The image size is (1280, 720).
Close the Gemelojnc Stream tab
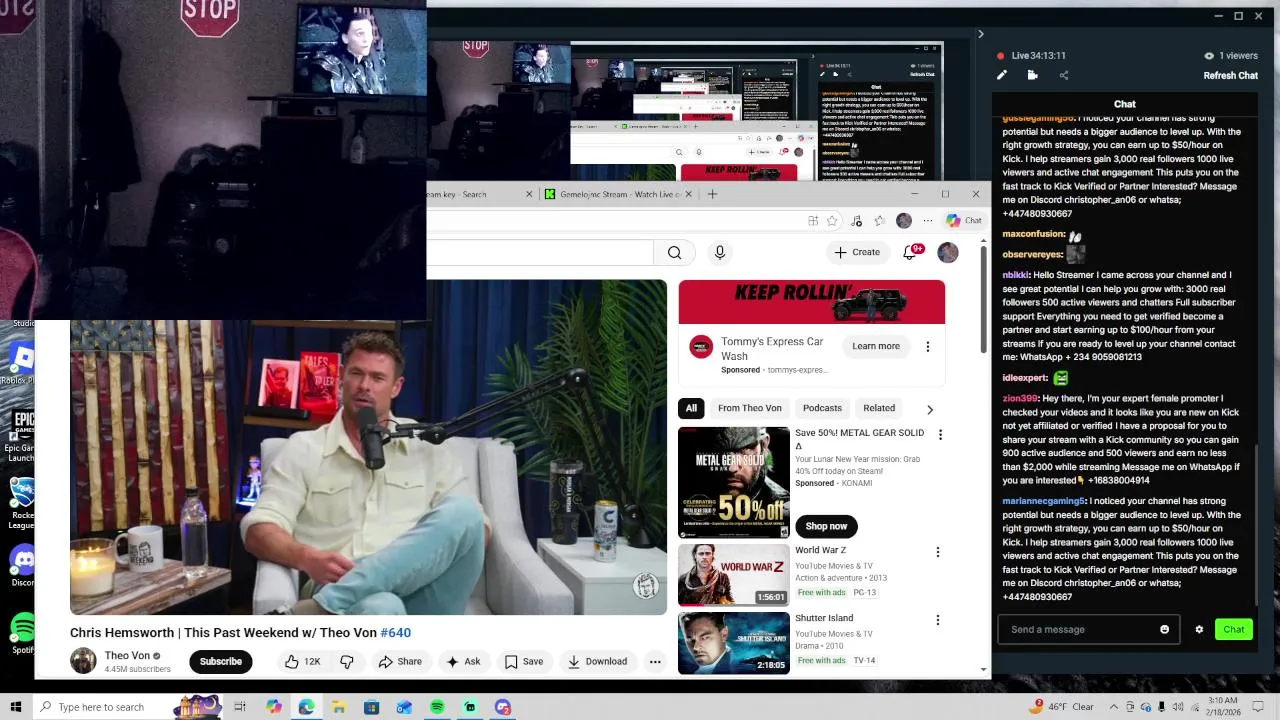[688, 194]
